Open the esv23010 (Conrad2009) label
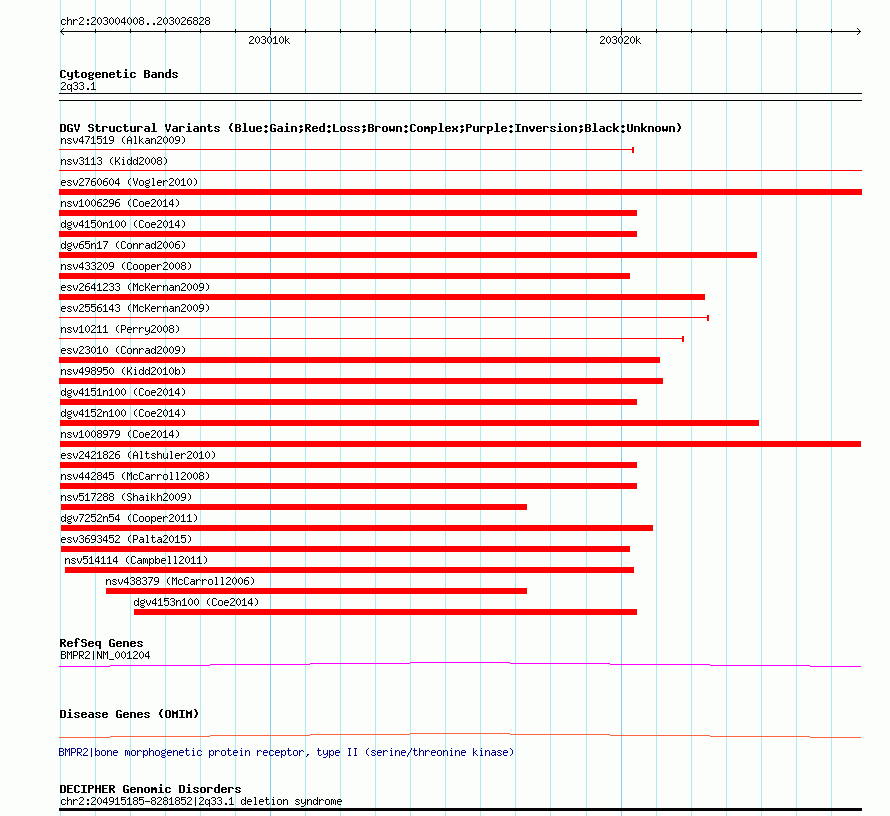 pyautogui.click(x=123, y=350)
